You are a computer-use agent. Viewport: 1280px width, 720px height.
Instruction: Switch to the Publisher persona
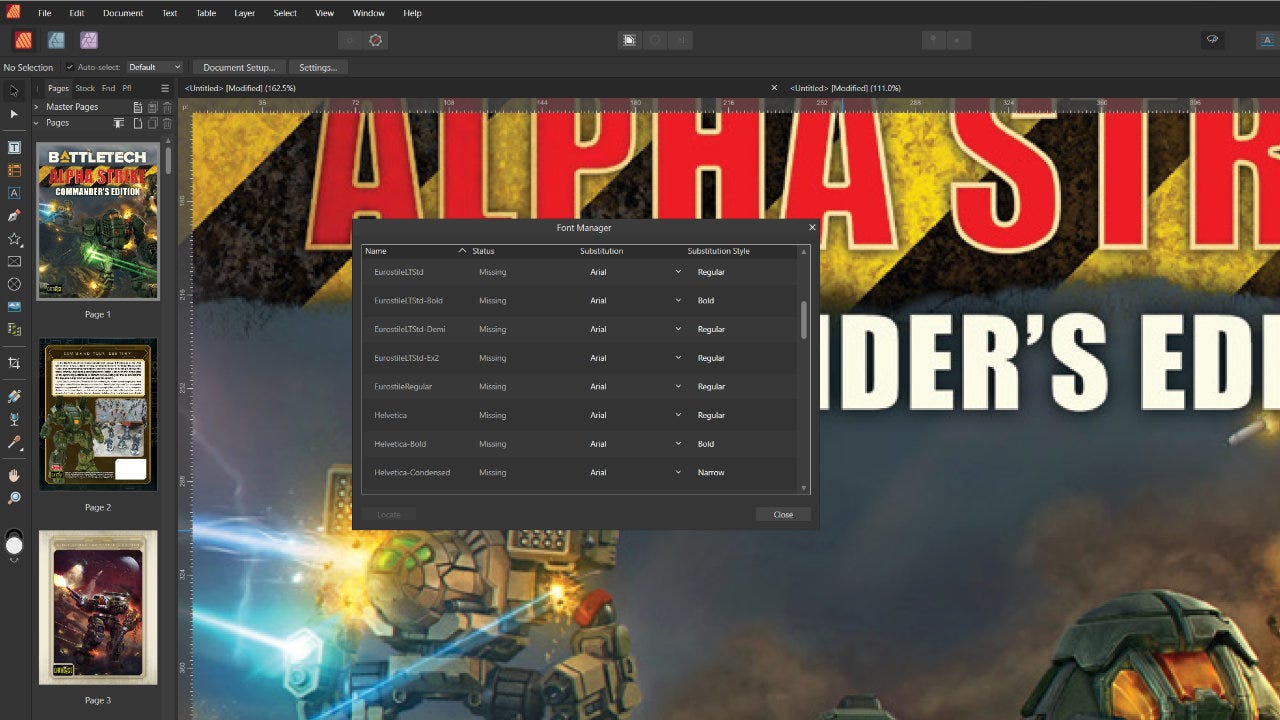tap(22, 40)
